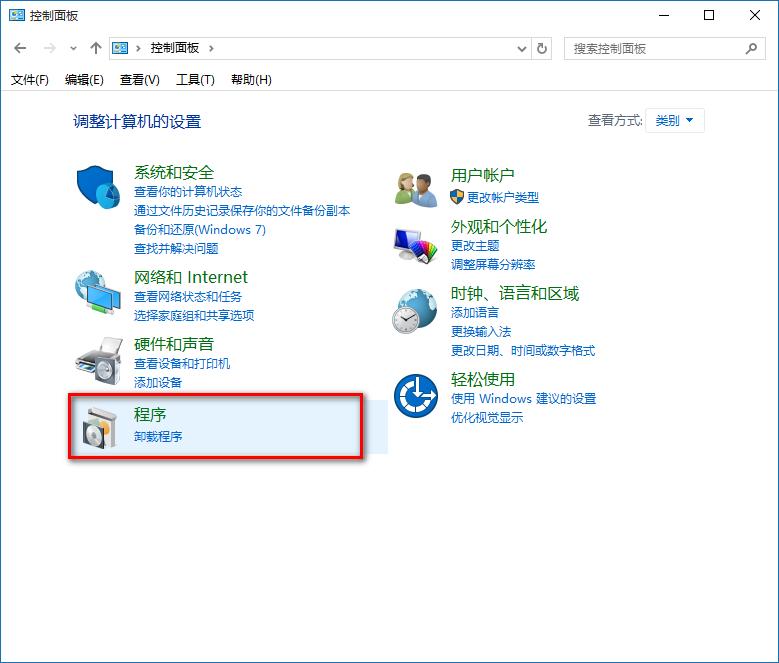Click 添加语言 link
The height and width of the screenshot is (663, 779).
tap(475, 313)
